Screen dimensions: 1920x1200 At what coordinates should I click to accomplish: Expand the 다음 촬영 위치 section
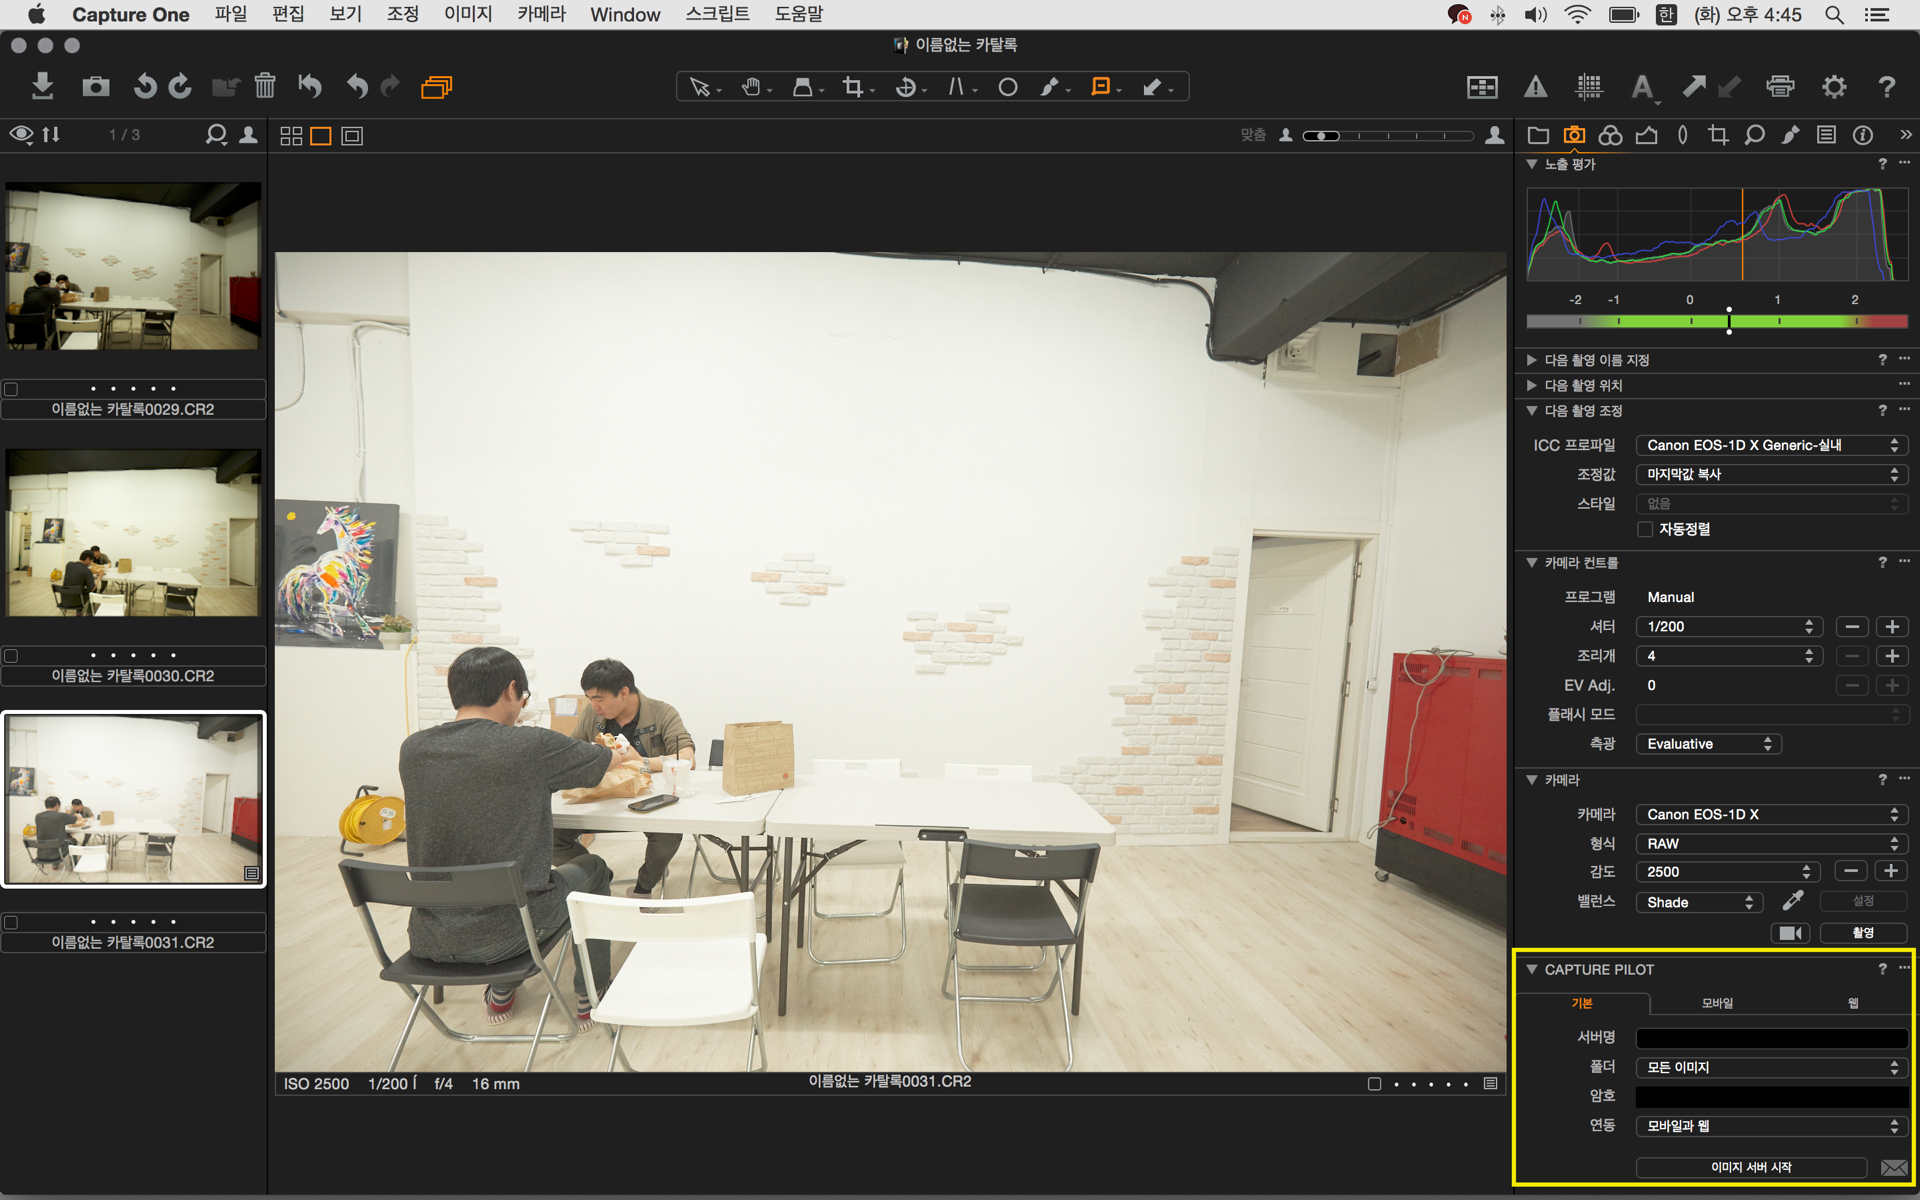point(1584,385)
